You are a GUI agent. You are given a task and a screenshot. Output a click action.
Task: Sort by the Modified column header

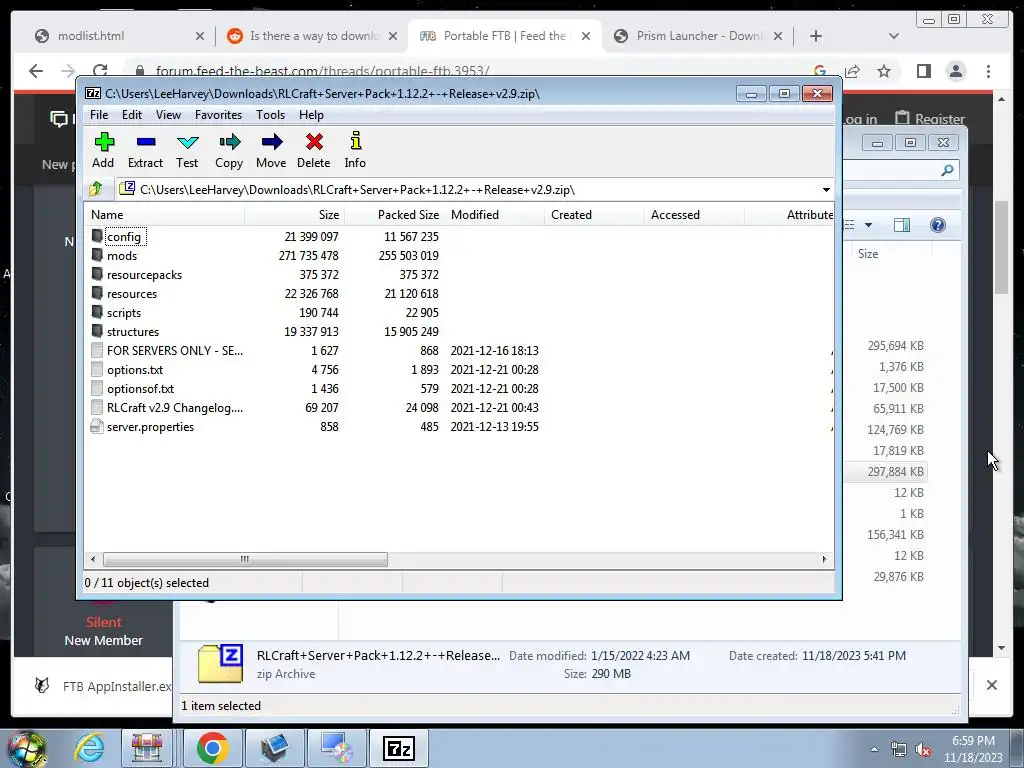(x=494, y=215)
